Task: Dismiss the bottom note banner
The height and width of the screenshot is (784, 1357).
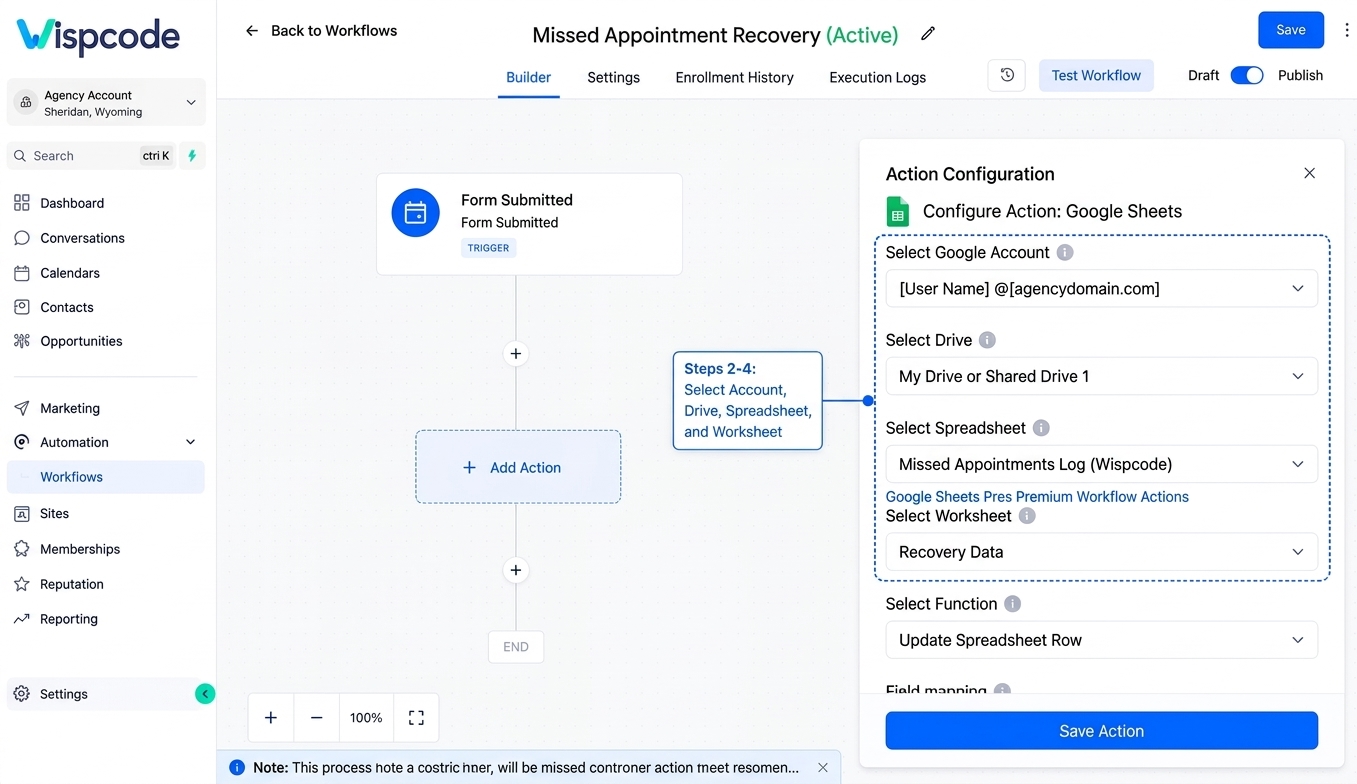Action: 823,768
